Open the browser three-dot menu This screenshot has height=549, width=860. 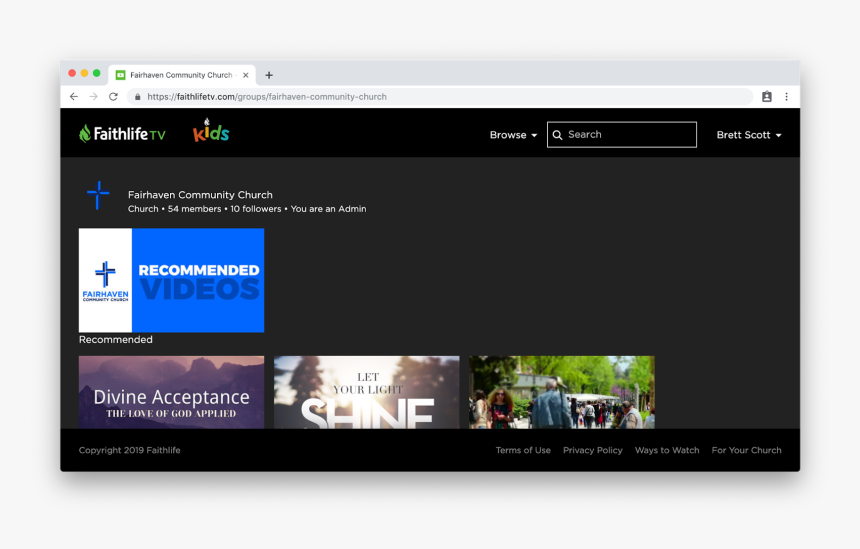click(x=786, y=97)
